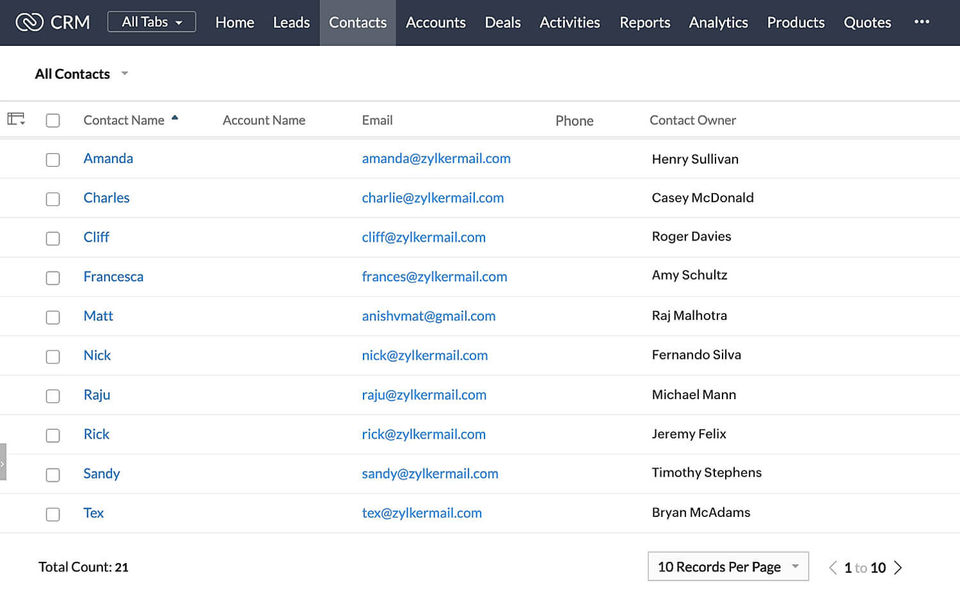Screen dimensions: 960x600
Task: Expand the All Contacts view dropdown
Action: [x=124, y=74]
